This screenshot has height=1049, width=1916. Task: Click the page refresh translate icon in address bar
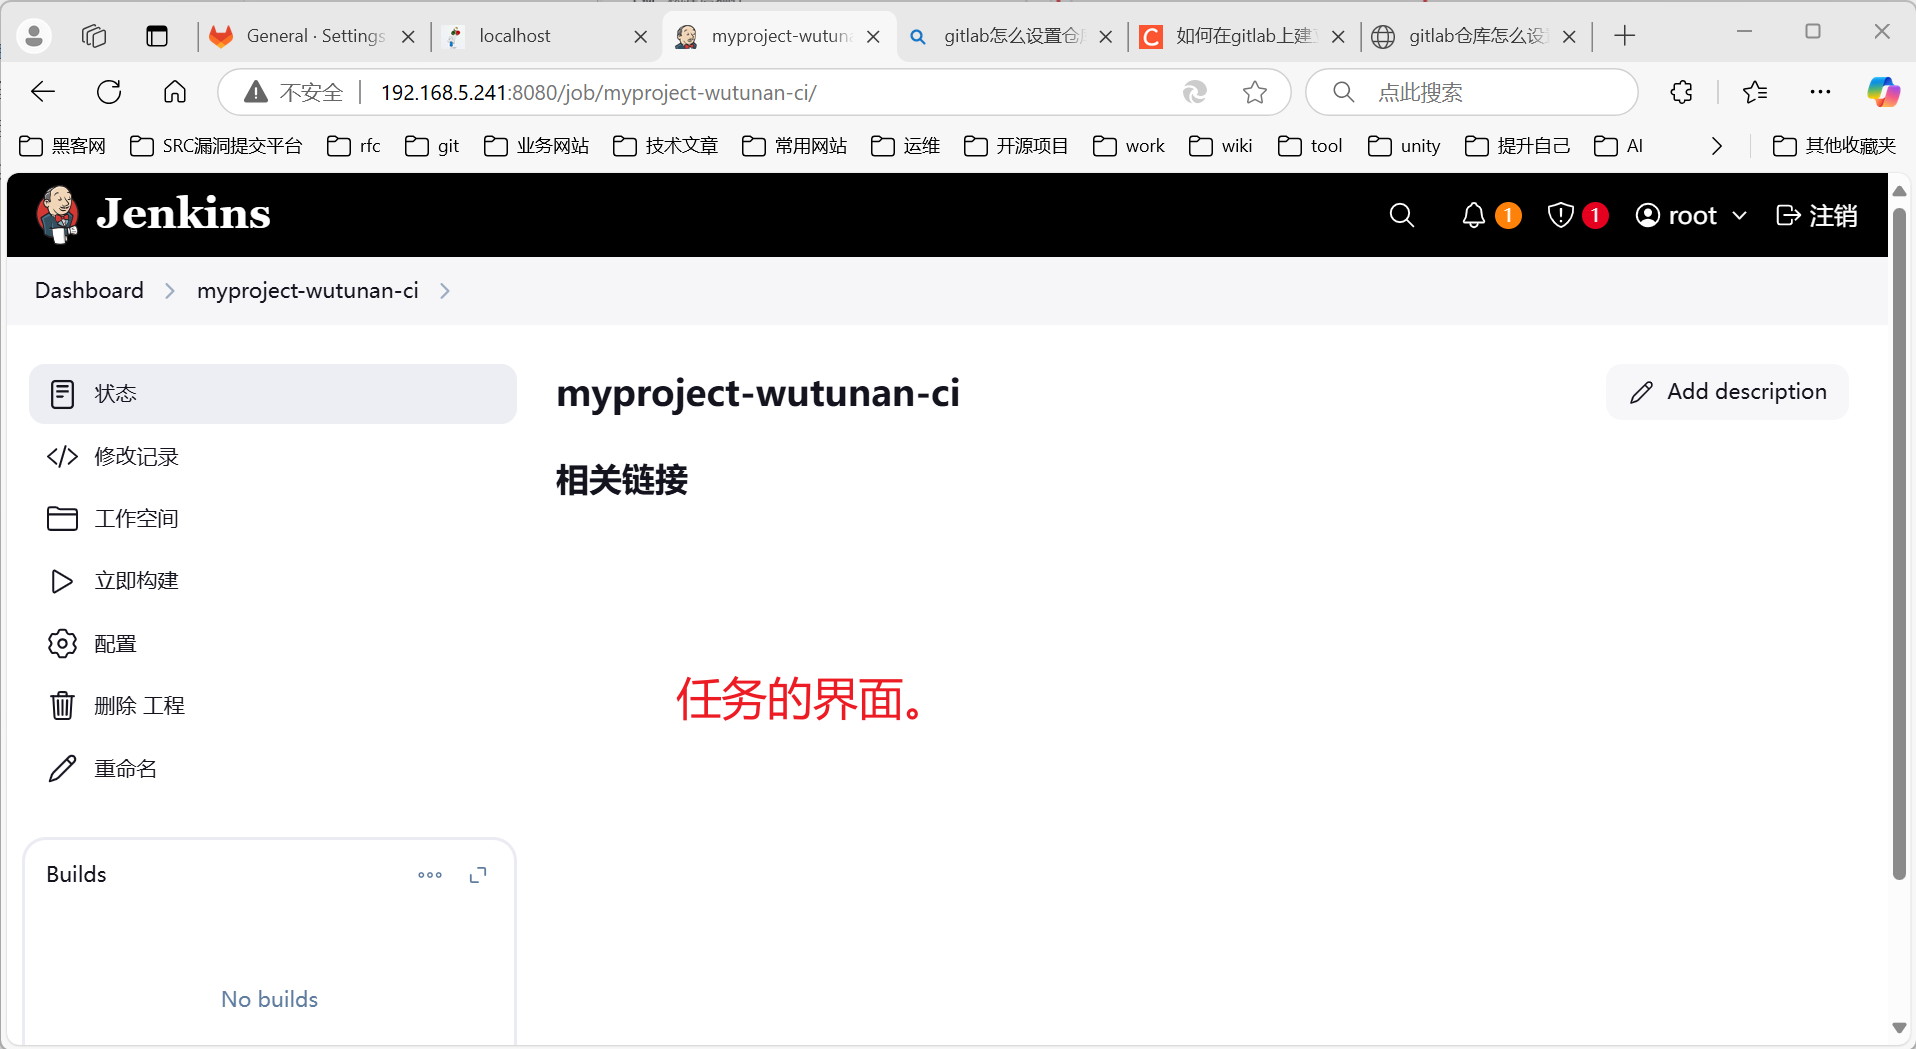click(x=1195, y=93)
